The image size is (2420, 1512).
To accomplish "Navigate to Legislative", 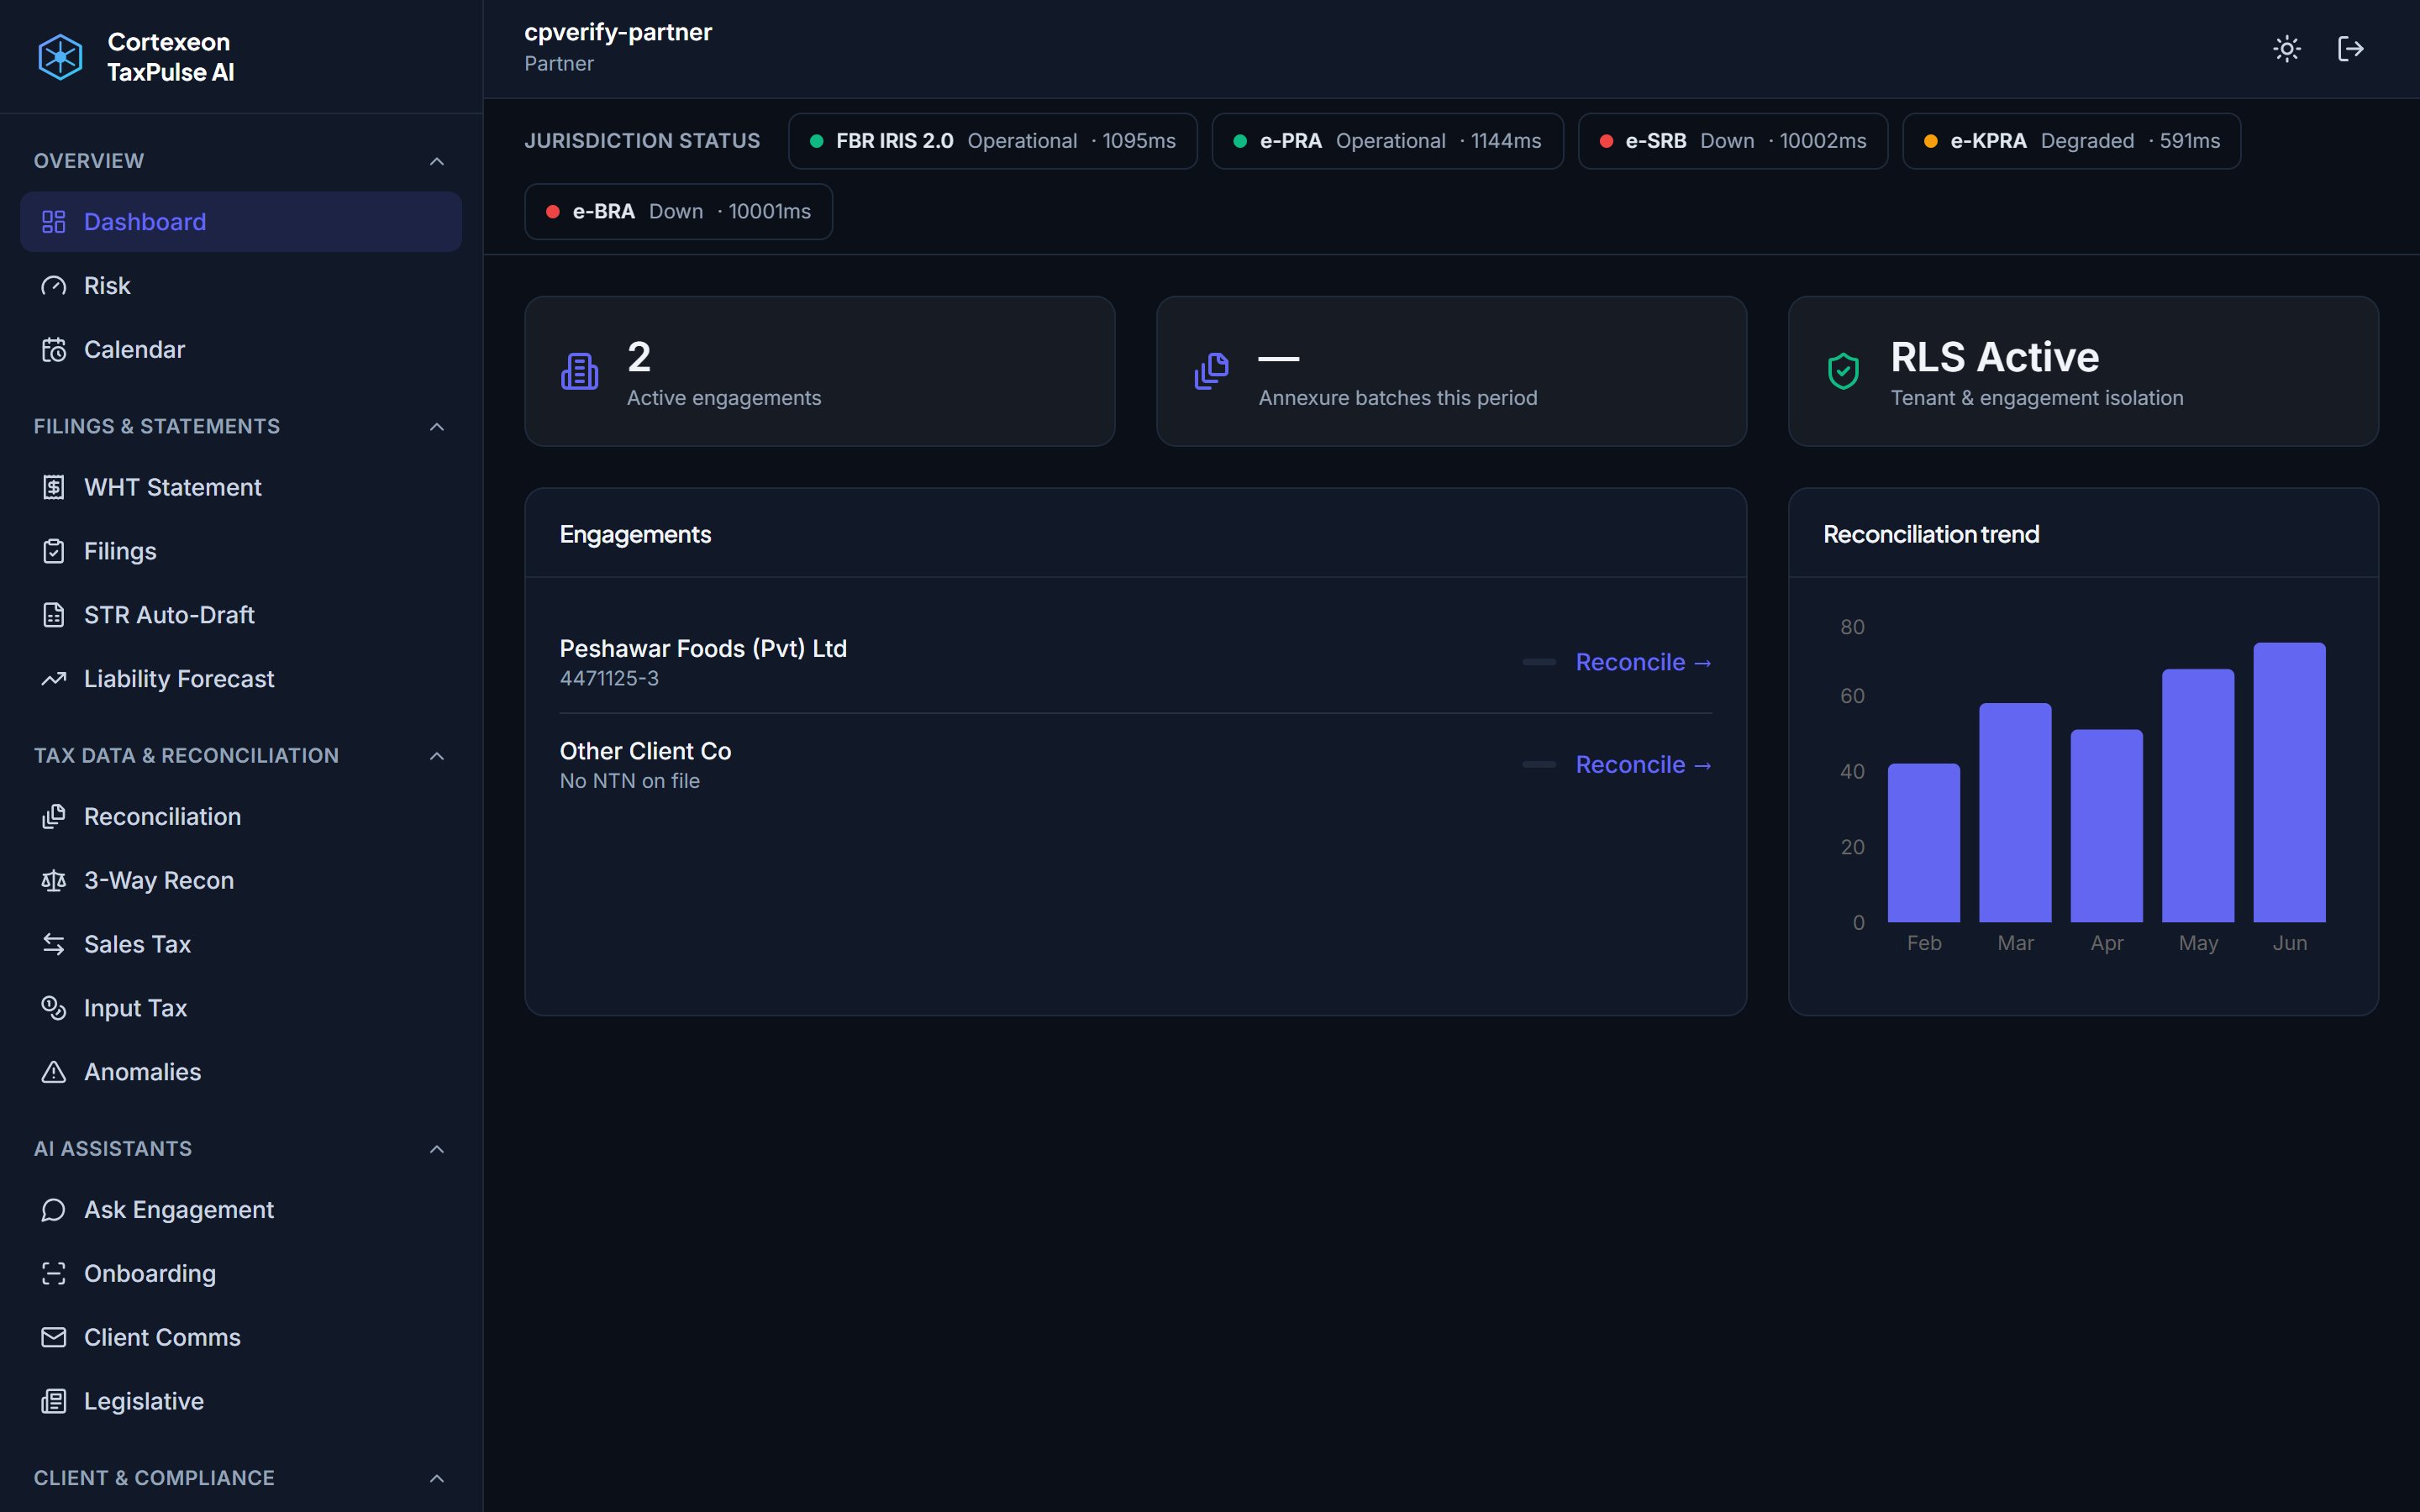I will [241, 1401].
